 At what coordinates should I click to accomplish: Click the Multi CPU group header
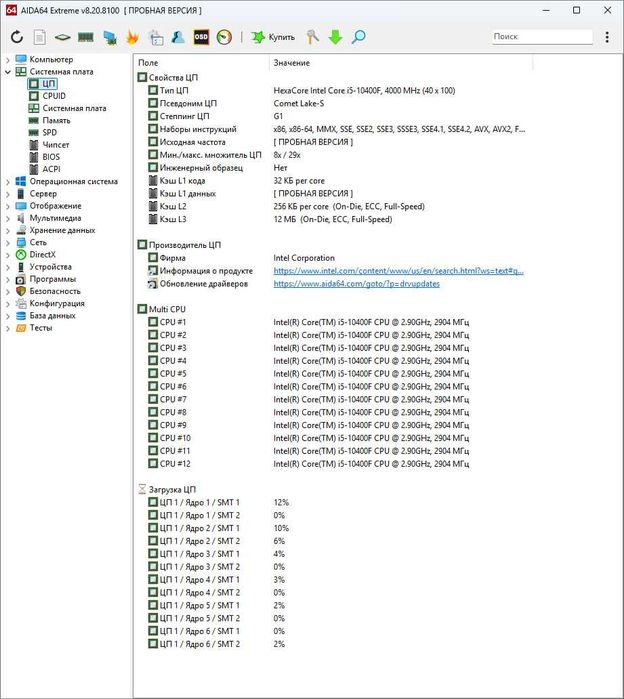162,309
